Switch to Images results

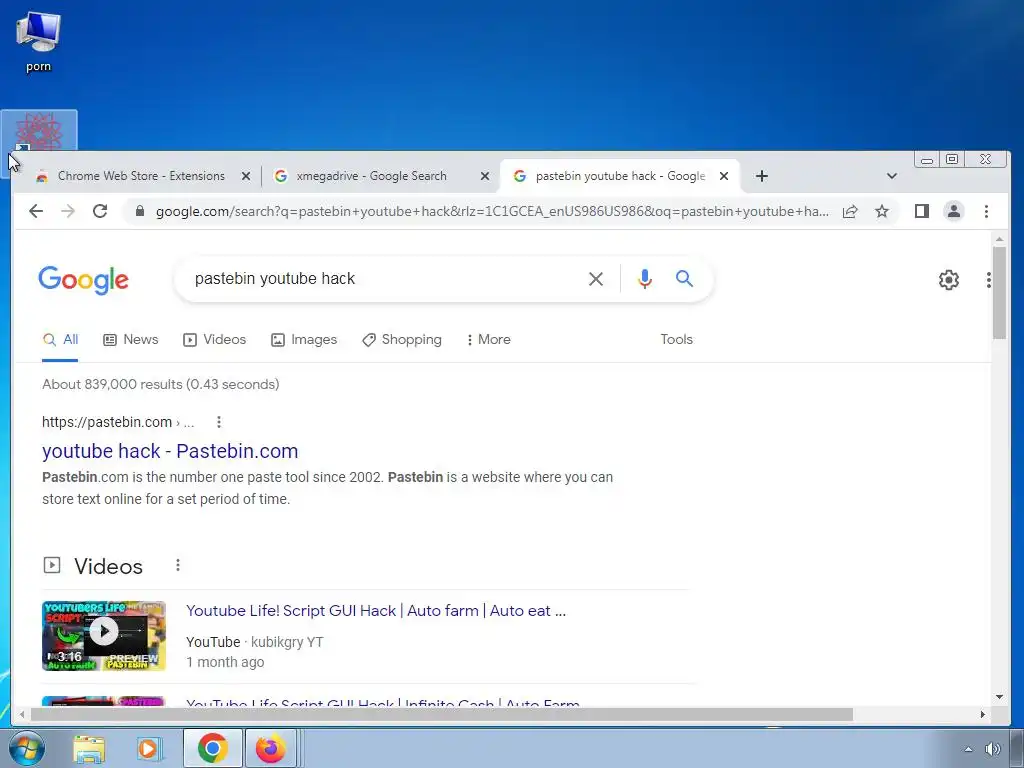[304, 340]
